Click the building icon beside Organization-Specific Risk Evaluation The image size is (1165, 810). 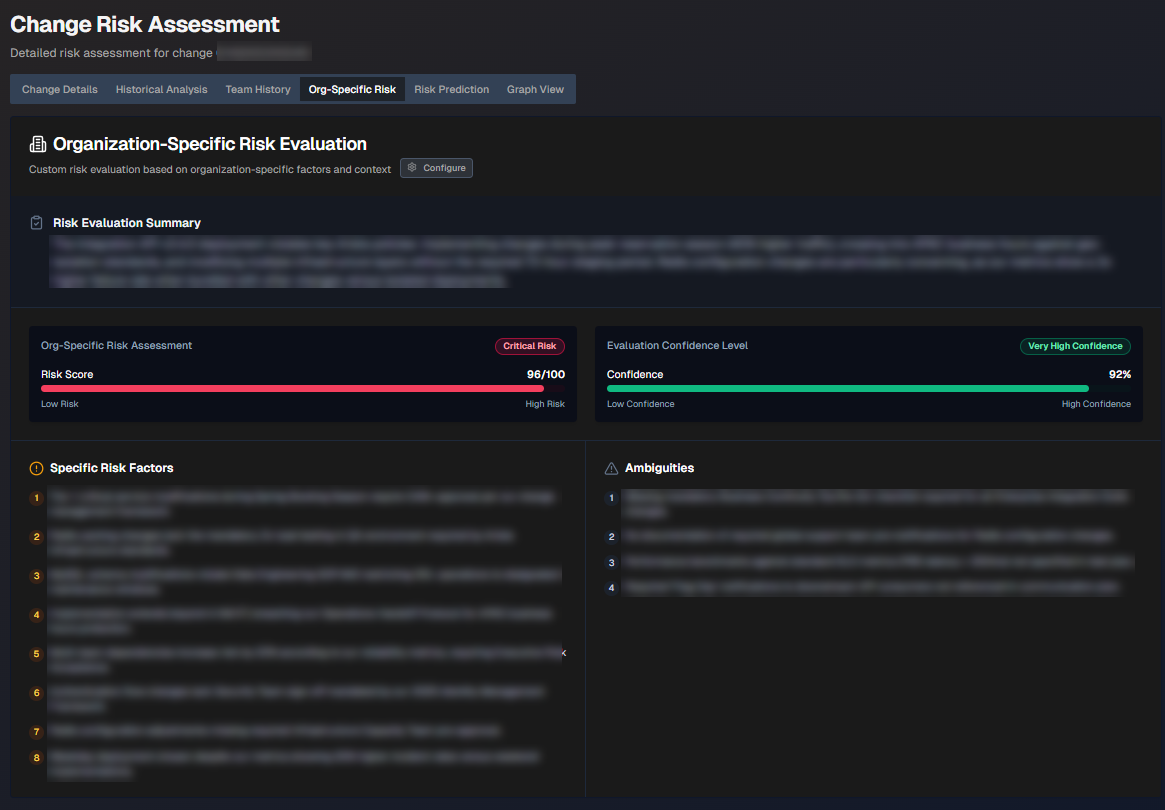click(x=38, y=144)
